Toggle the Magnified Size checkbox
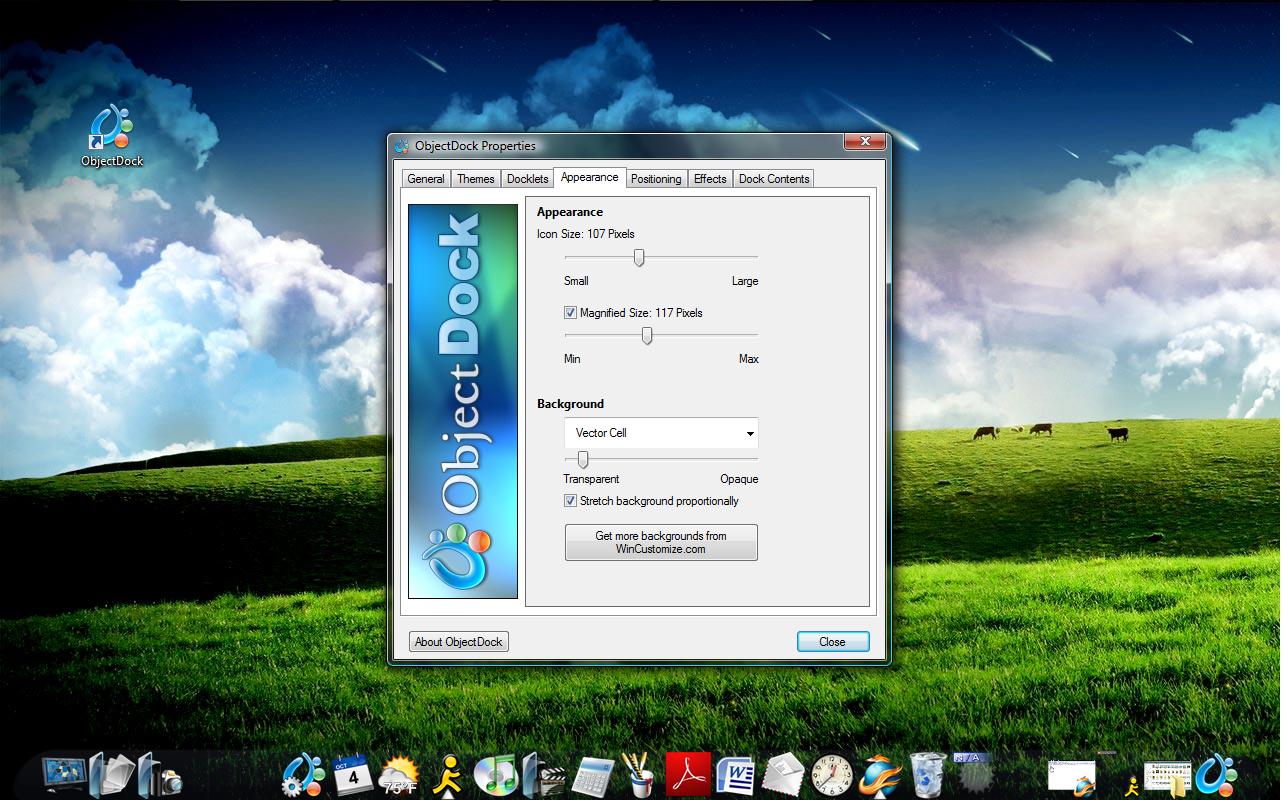Screen dimensions: 1282x800 coord(570,313)
